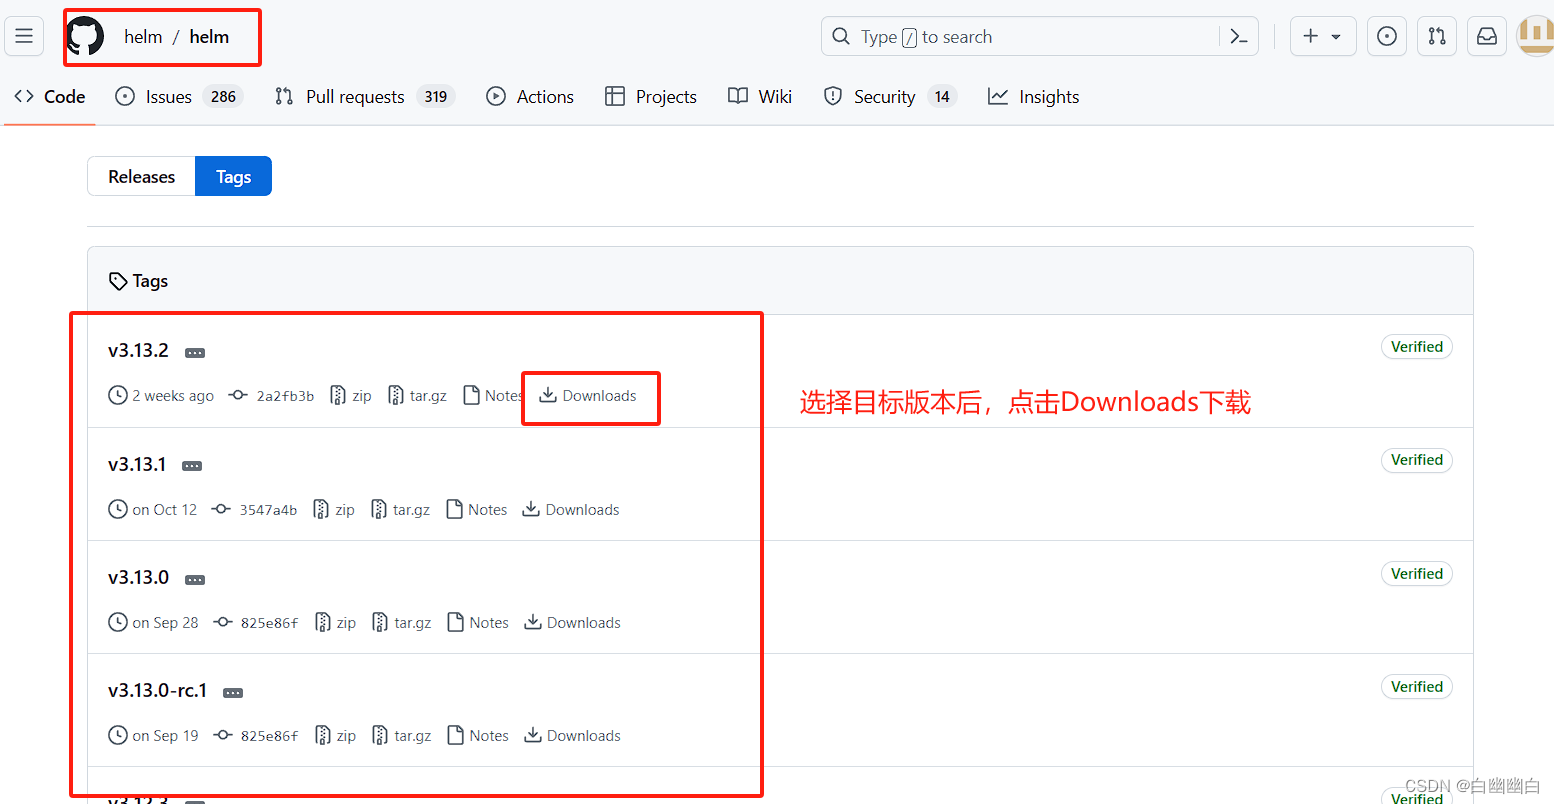Click the 286 issues count badge
The image size is (1554, 804).
click(x=223, y=97)
